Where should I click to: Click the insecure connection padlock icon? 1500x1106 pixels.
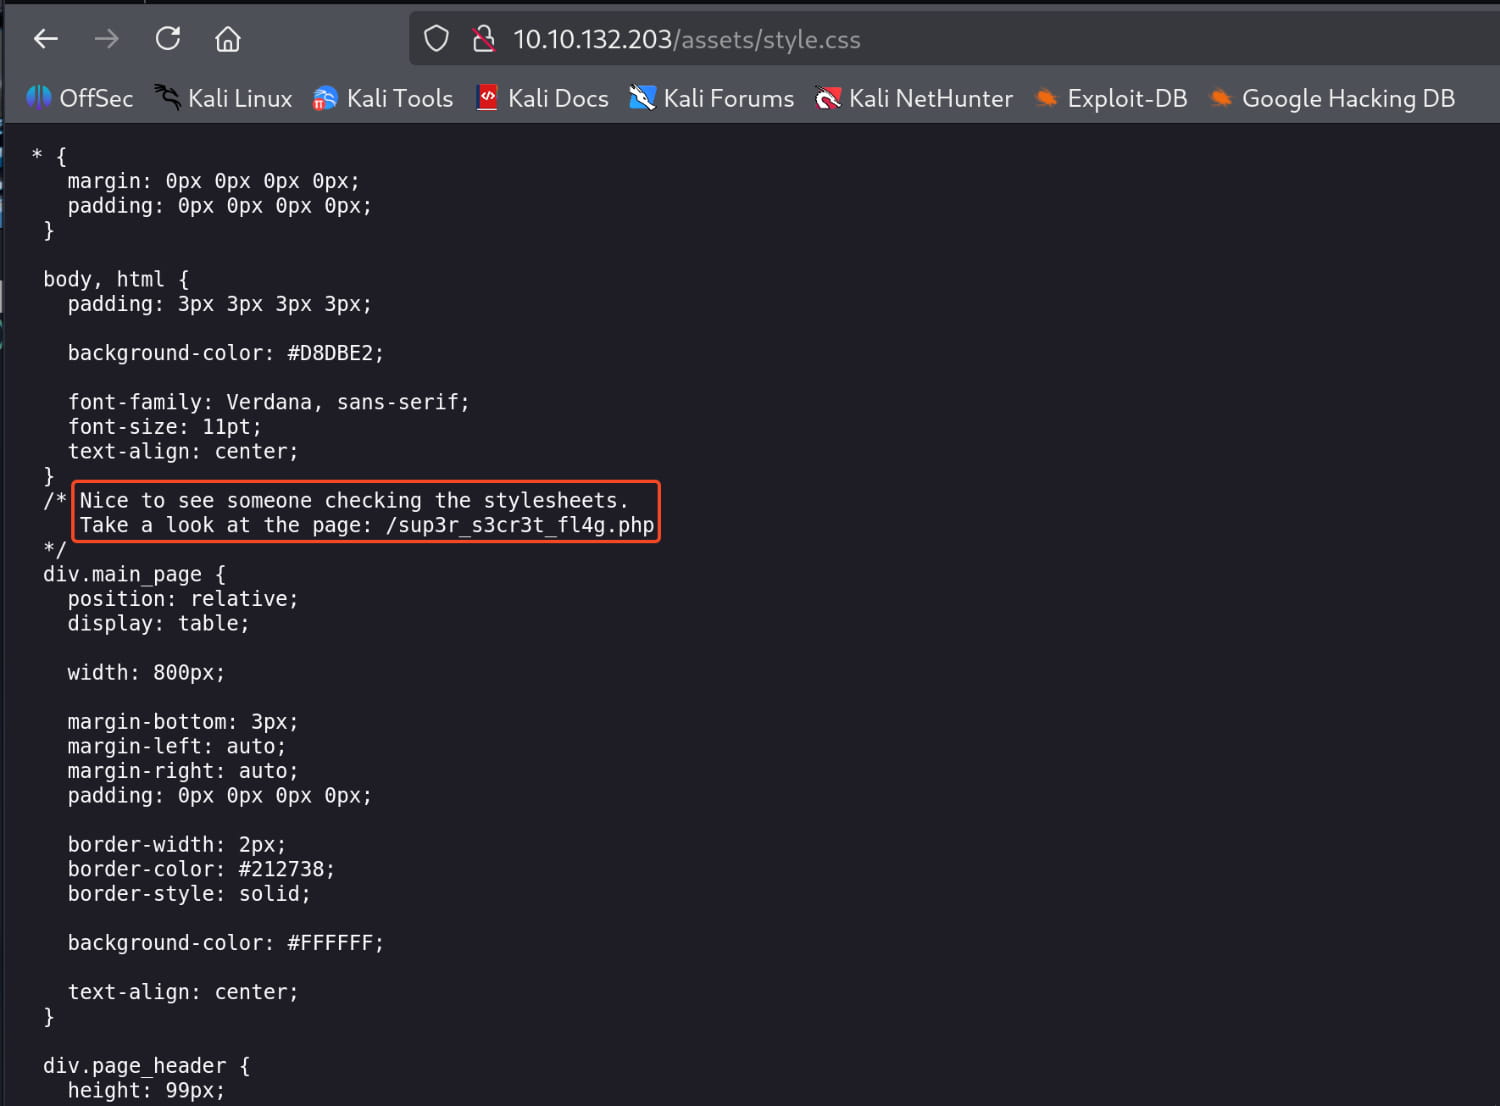coord(484,39)
